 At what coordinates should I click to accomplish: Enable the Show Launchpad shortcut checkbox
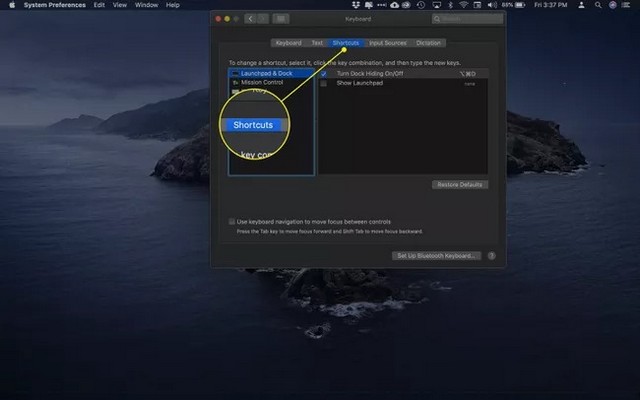click(x=324, y=83)
